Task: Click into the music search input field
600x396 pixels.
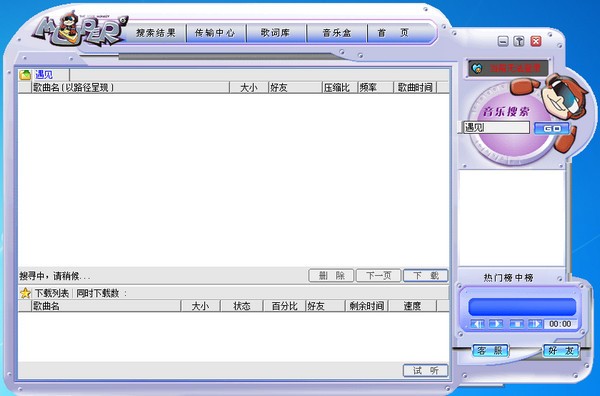Action: (496, 128)
